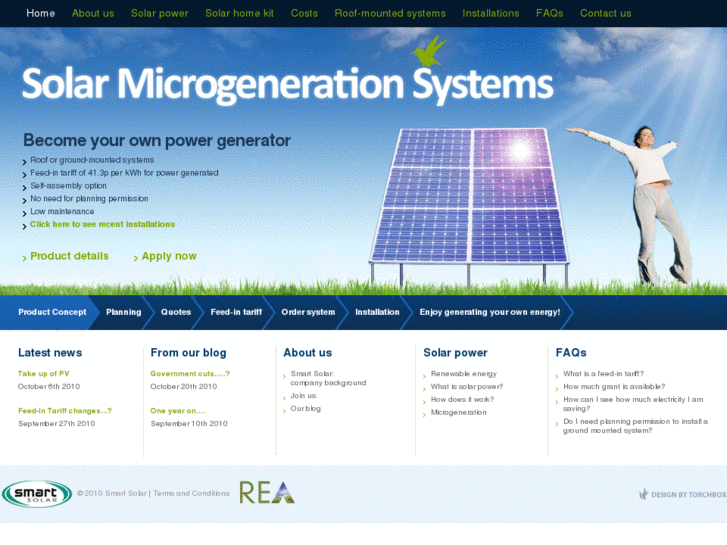Open the 'Government cuts.....?' blog post
The height and width of the screenshot is (545, 727).
point(190,373)
